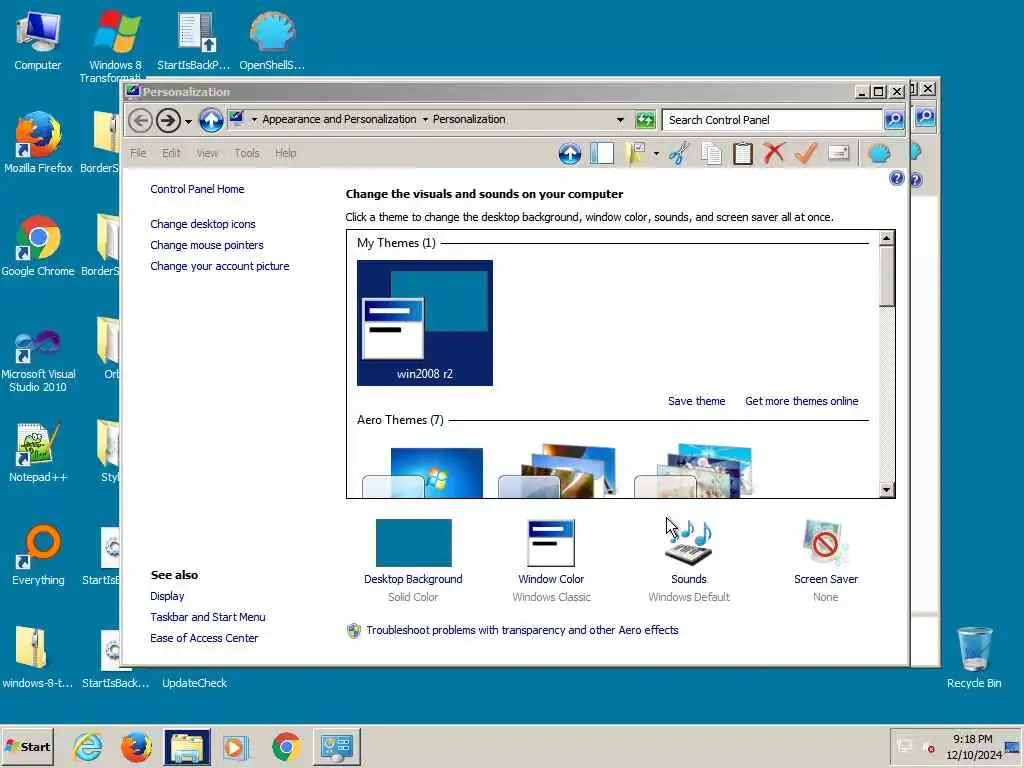Click the File Explorer taskbar button
Viewport: 1024px width, 768px height.
click(187, 747)
